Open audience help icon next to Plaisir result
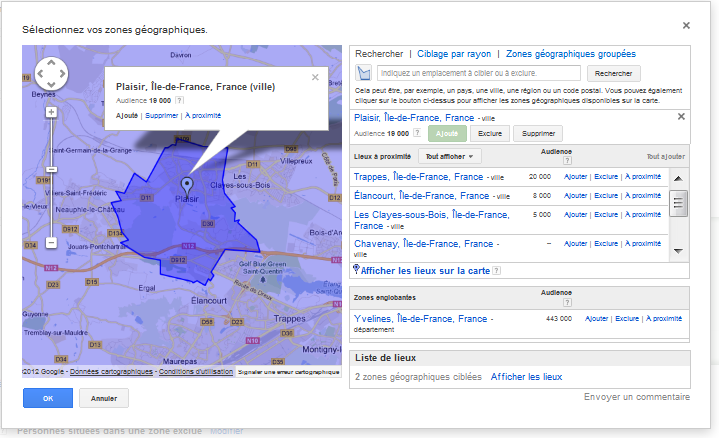 (x=417, y=133)
